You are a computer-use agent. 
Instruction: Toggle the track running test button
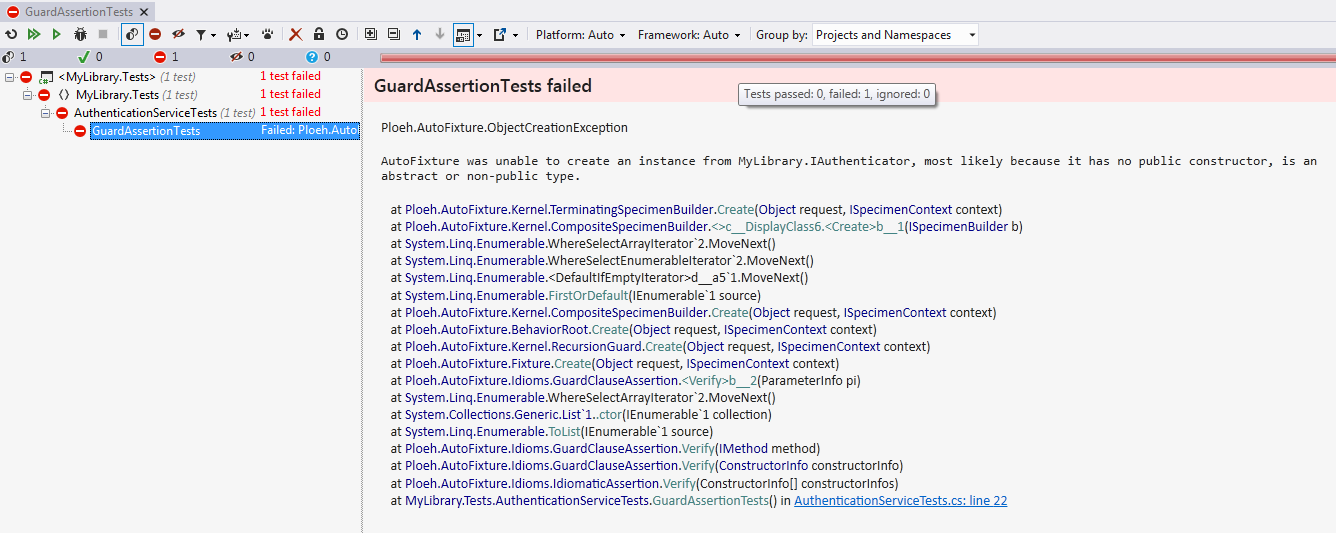pos(132,34)
